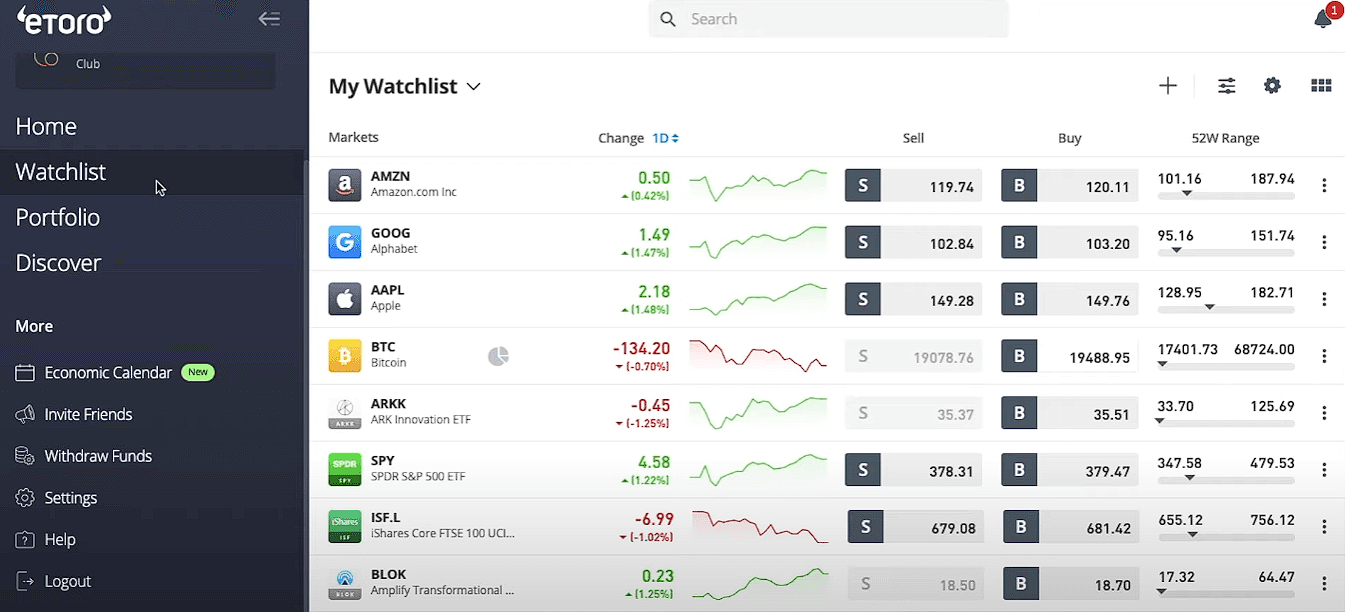This screenshot has height=612, width=1345.
Task: Click the ARKK ETF logo icon
Action: 345,413
